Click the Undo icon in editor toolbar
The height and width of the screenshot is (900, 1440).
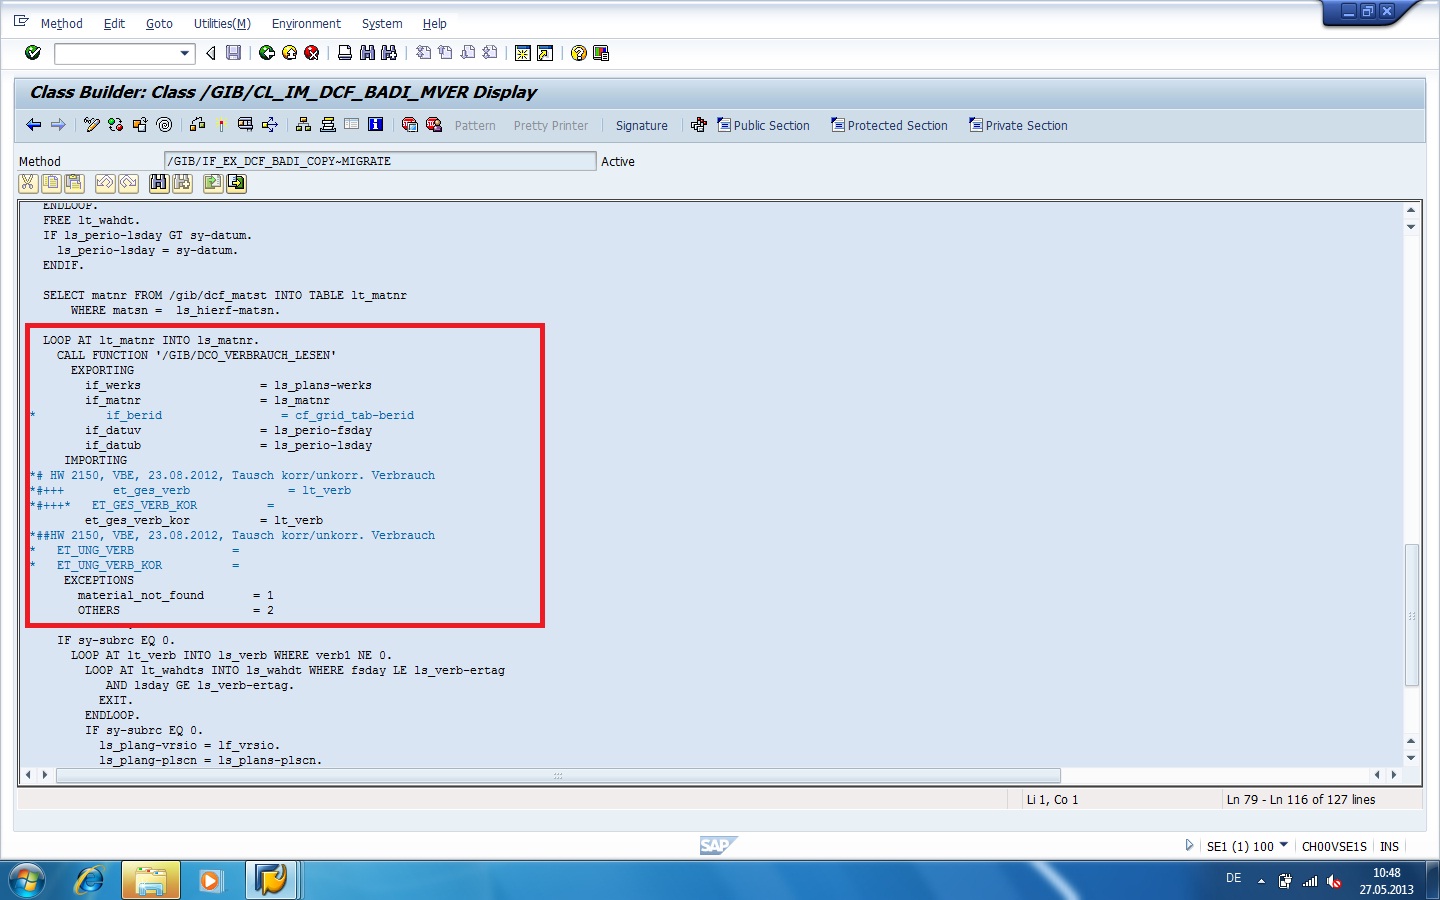(105, 183)
